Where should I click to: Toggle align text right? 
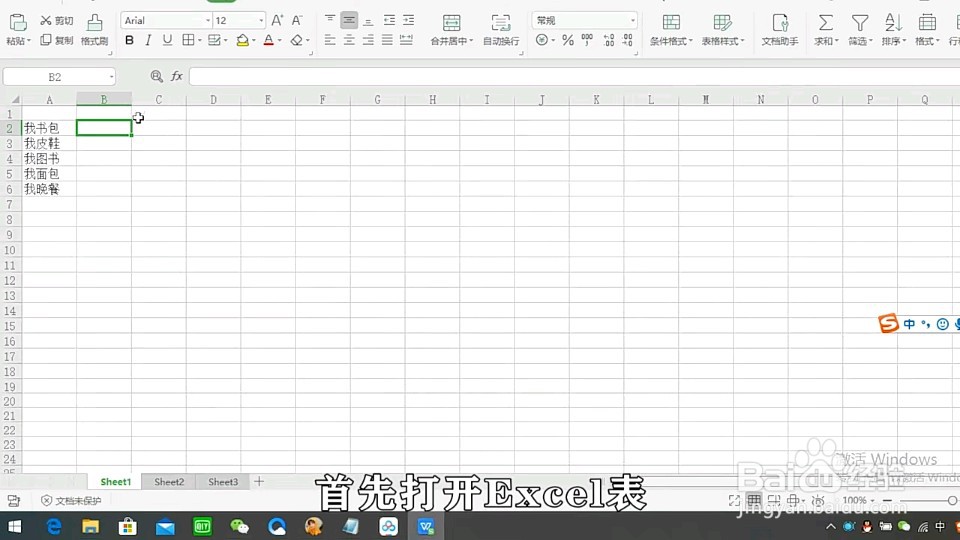[368, 40]
